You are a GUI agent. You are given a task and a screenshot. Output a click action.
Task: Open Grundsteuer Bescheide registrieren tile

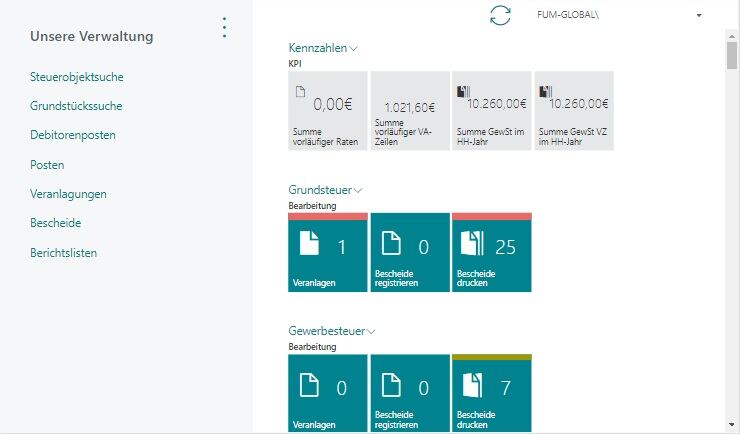coord(410,252)
